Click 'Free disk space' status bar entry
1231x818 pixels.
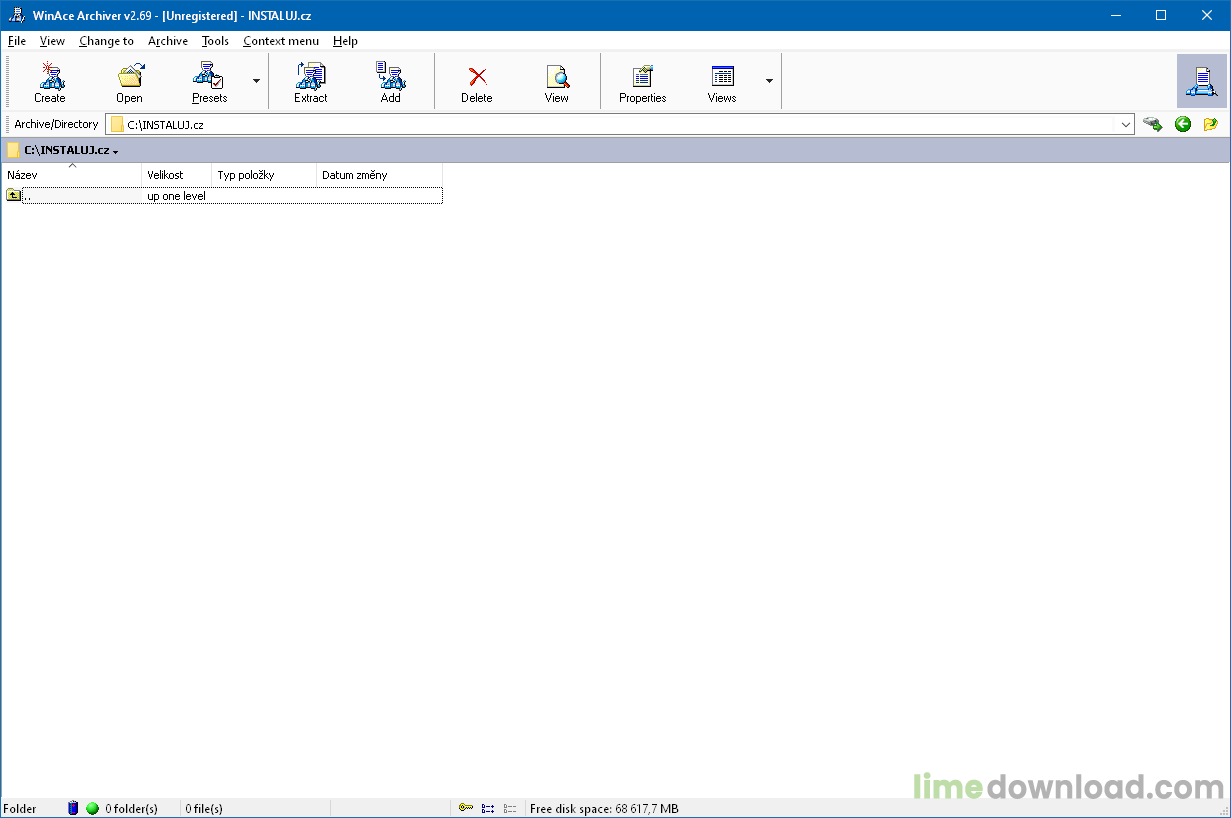(604, 808)
